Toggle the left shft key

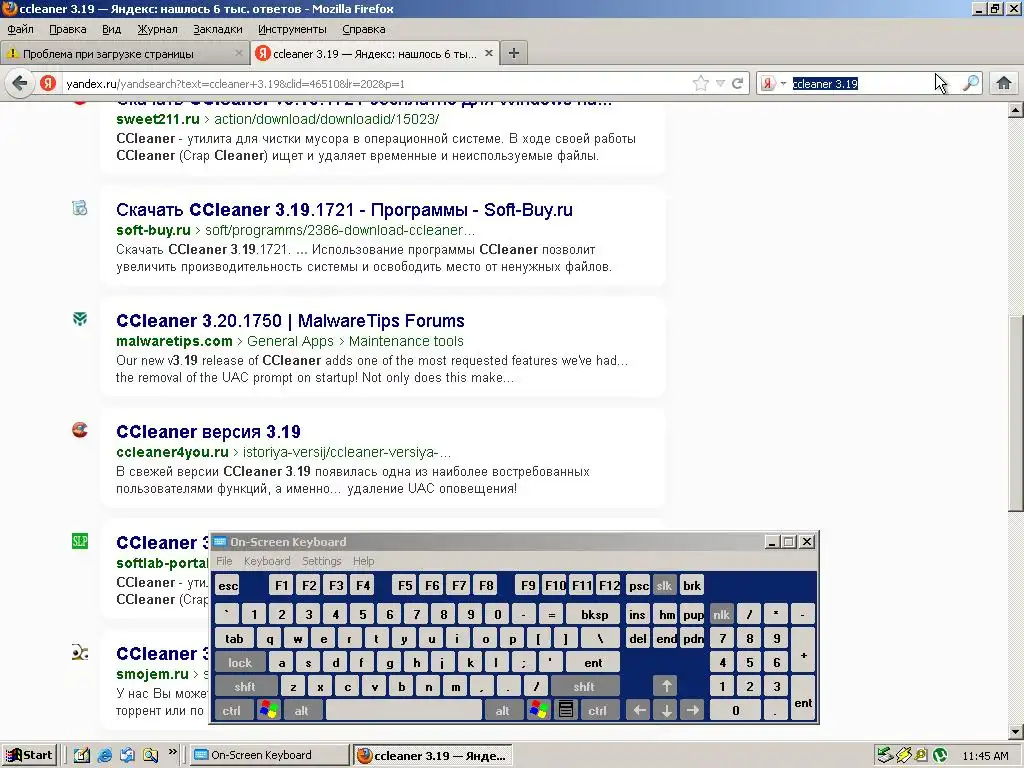point(246,686)
